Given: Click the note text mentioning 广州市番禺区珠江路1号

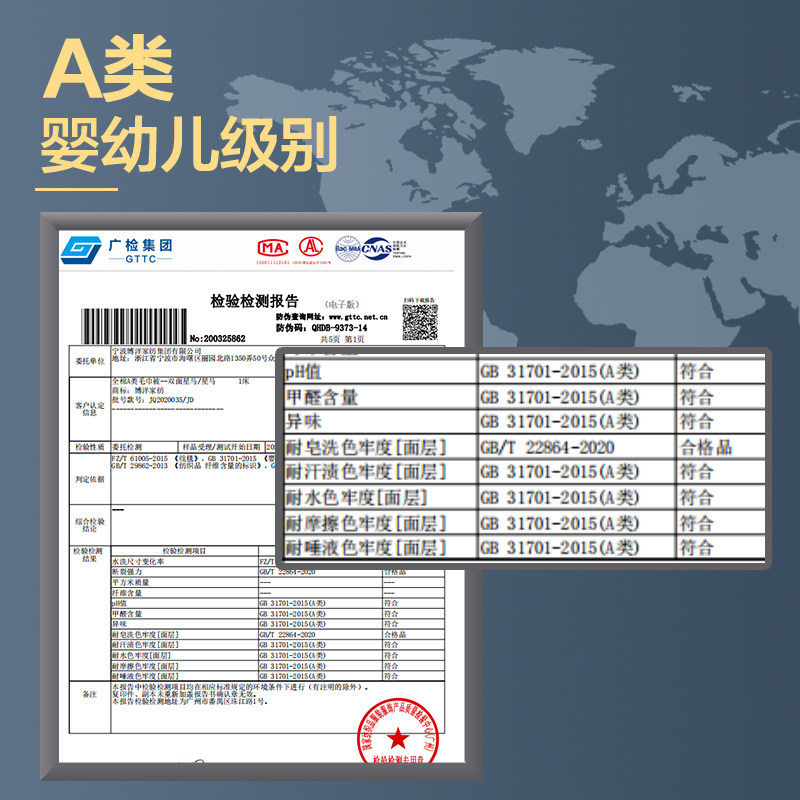Looking at the screenshot, I should pos(190,702).
